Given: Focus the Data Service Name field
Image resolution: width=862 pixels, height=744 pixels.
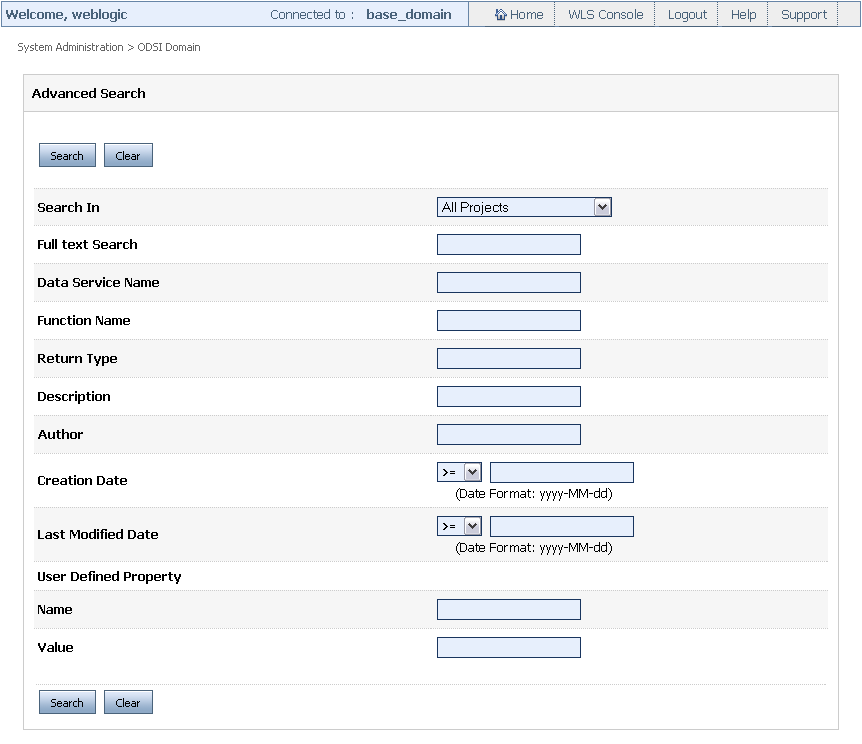Looking at the screenshot, I should (509, 283).
